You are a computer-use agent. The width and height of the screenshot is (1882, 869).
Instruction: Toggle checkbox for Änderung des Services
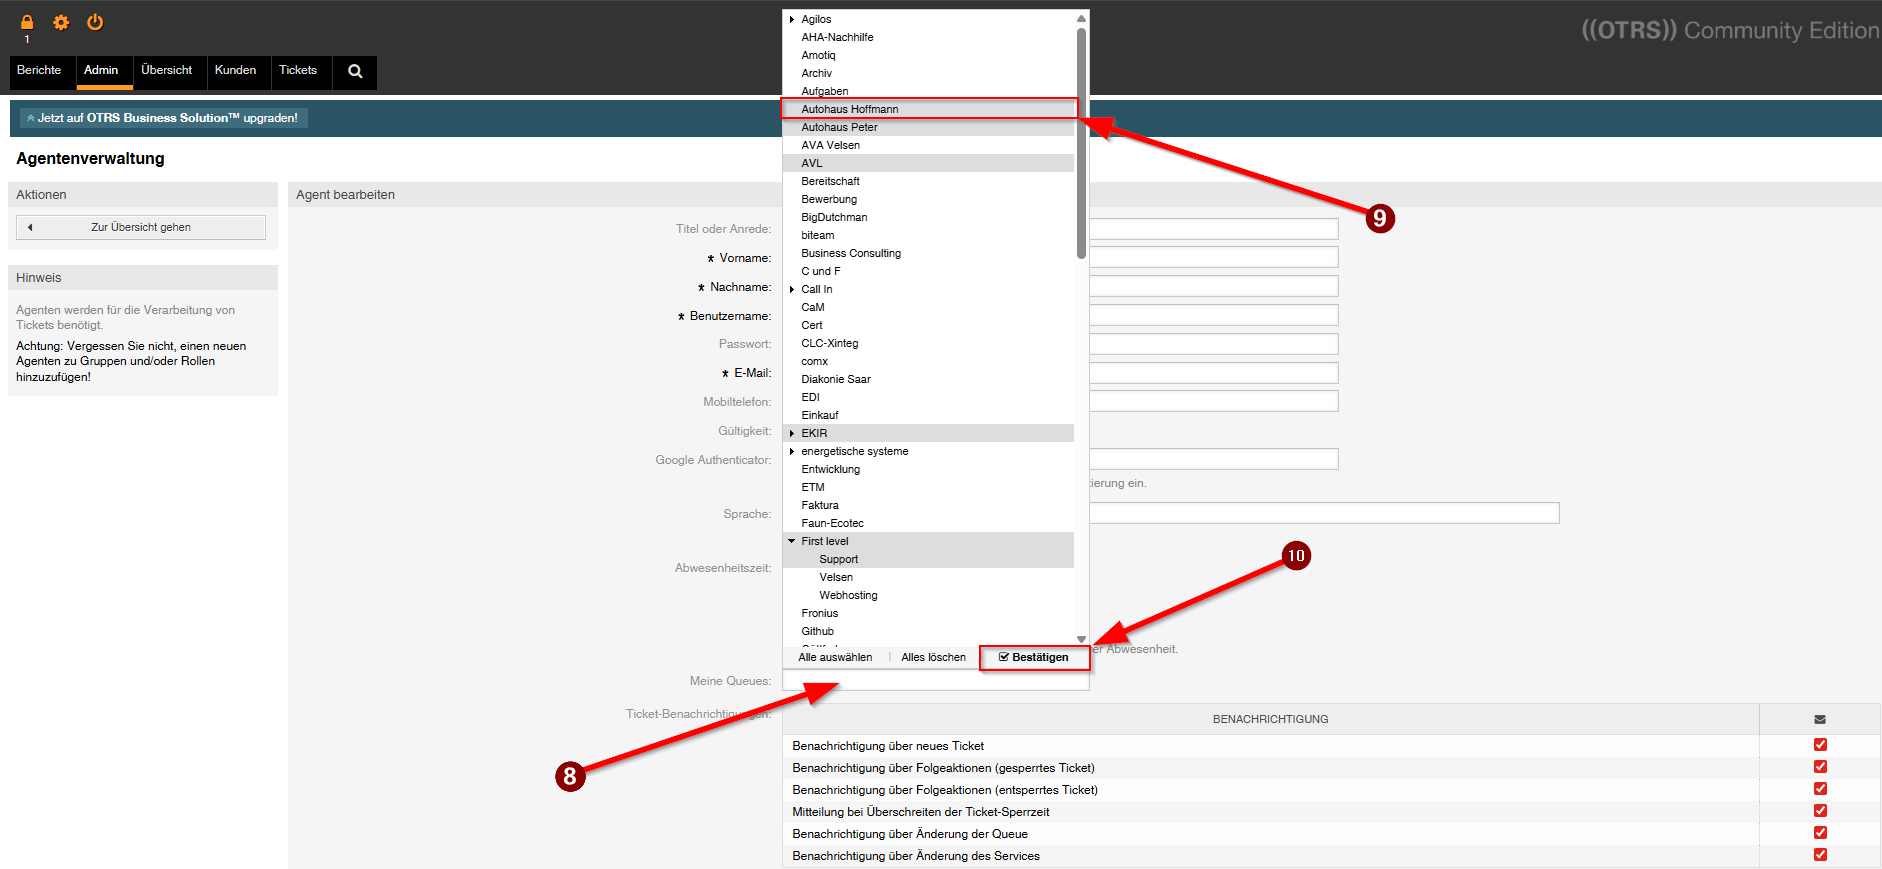click(x=1820, y=855)
